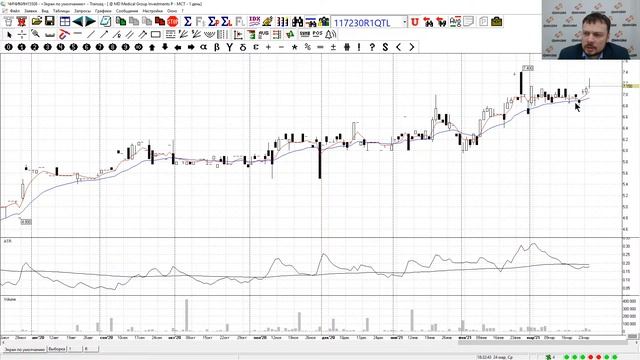Click the blue Sigma icon
640x360 pixels.
pyautogui.click(x=187, y=22)
